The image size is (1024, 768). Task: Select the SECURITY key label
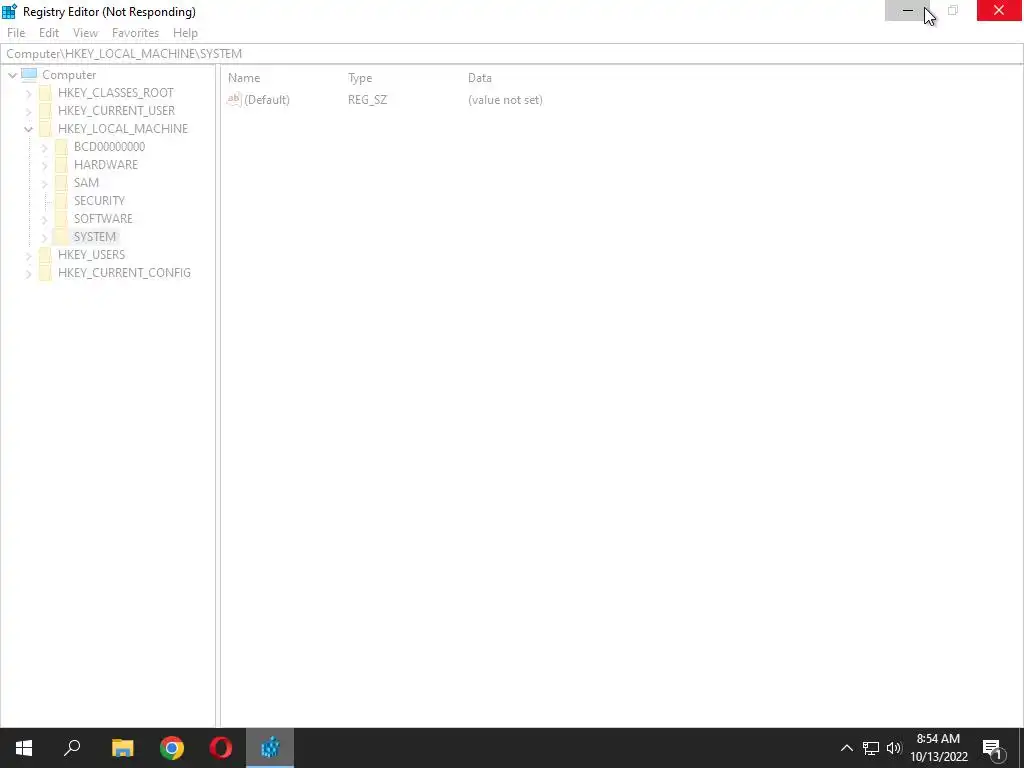pyautogui.click(x=99, y=200)
